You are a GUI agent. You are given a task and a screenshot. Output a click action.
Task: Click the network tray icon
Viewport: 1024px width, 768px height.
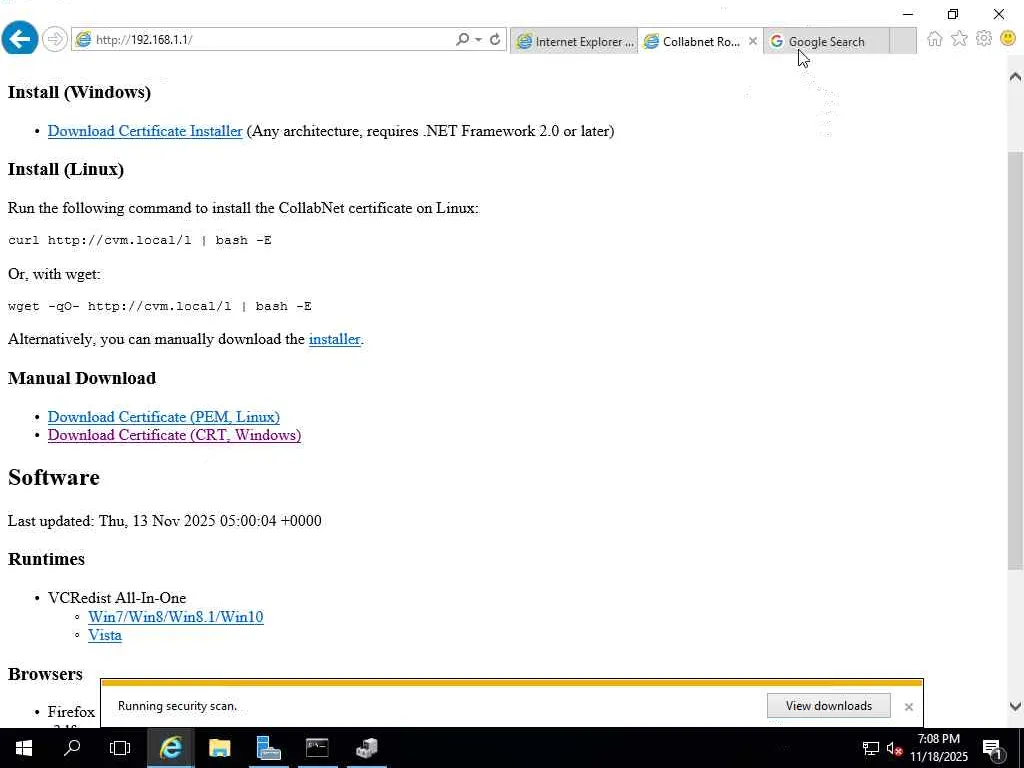(871, 748)
